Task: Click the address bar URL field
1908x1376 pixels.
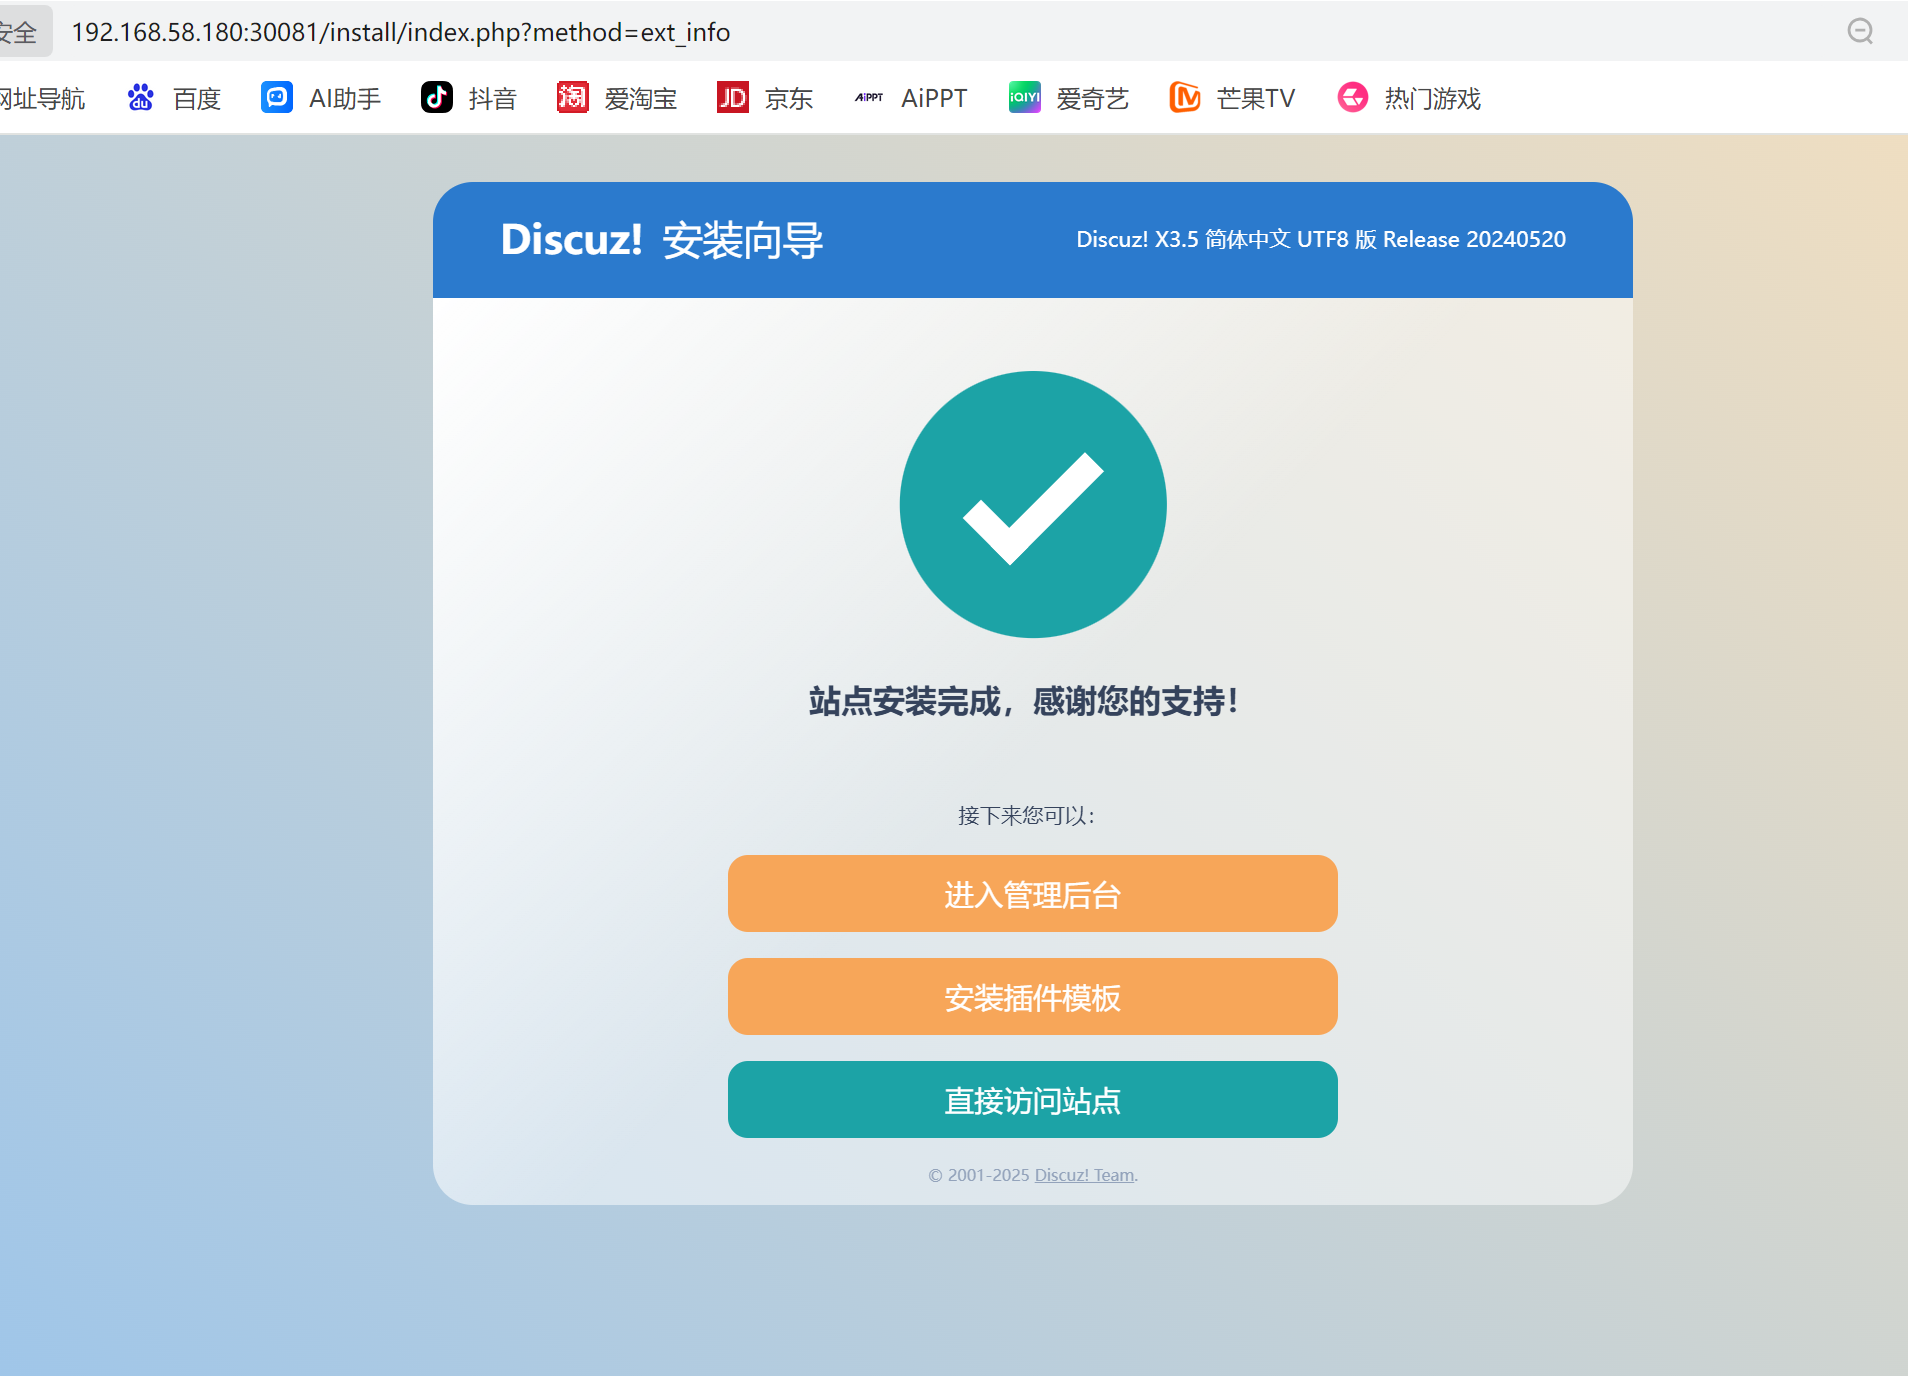Action: point(401,32)
